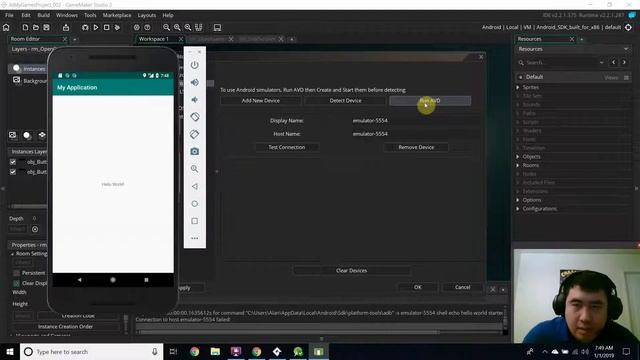Open project folder icon in toolbar
Image resolution: width=640 pixels, height=360 pixels.
(36, 27)
